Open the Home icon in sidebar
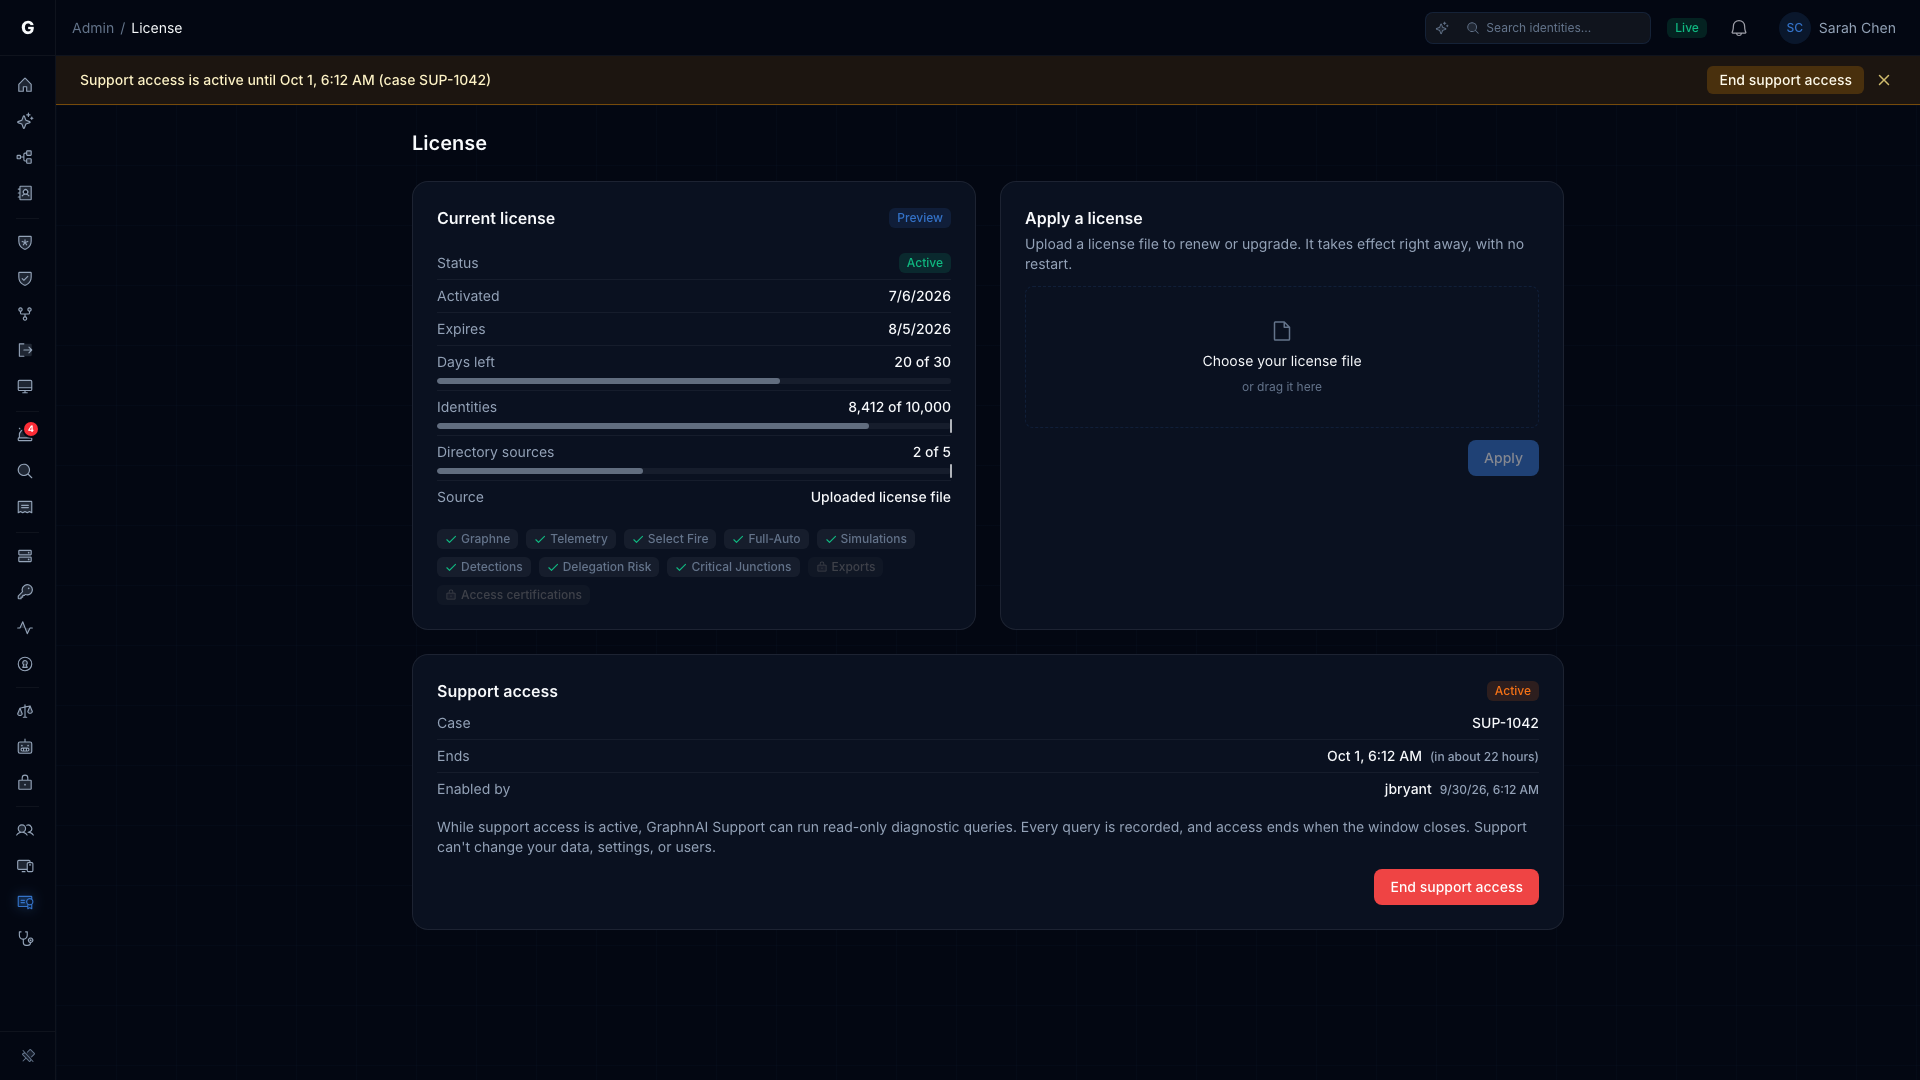1920x1080 pixels. 25,85
